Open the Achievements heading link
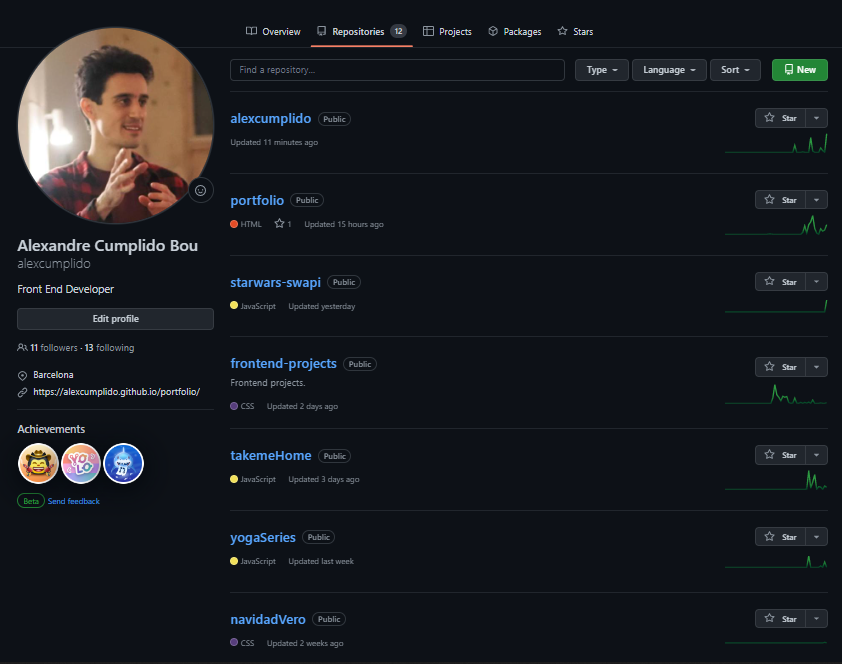The width and height of the screenshot is (842, 664). pos(51,429)
